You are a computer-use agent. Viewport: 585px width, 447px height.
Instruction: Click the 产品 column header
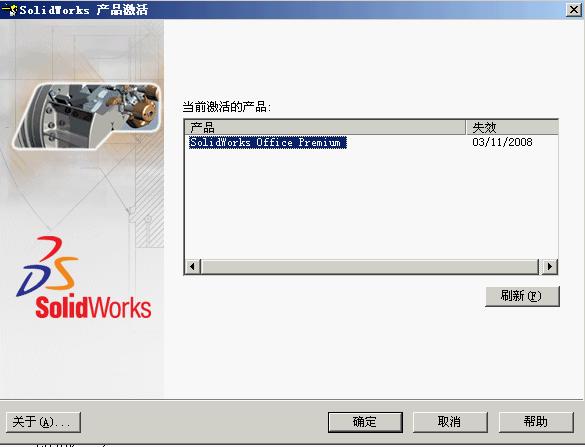tap(325, 127)
